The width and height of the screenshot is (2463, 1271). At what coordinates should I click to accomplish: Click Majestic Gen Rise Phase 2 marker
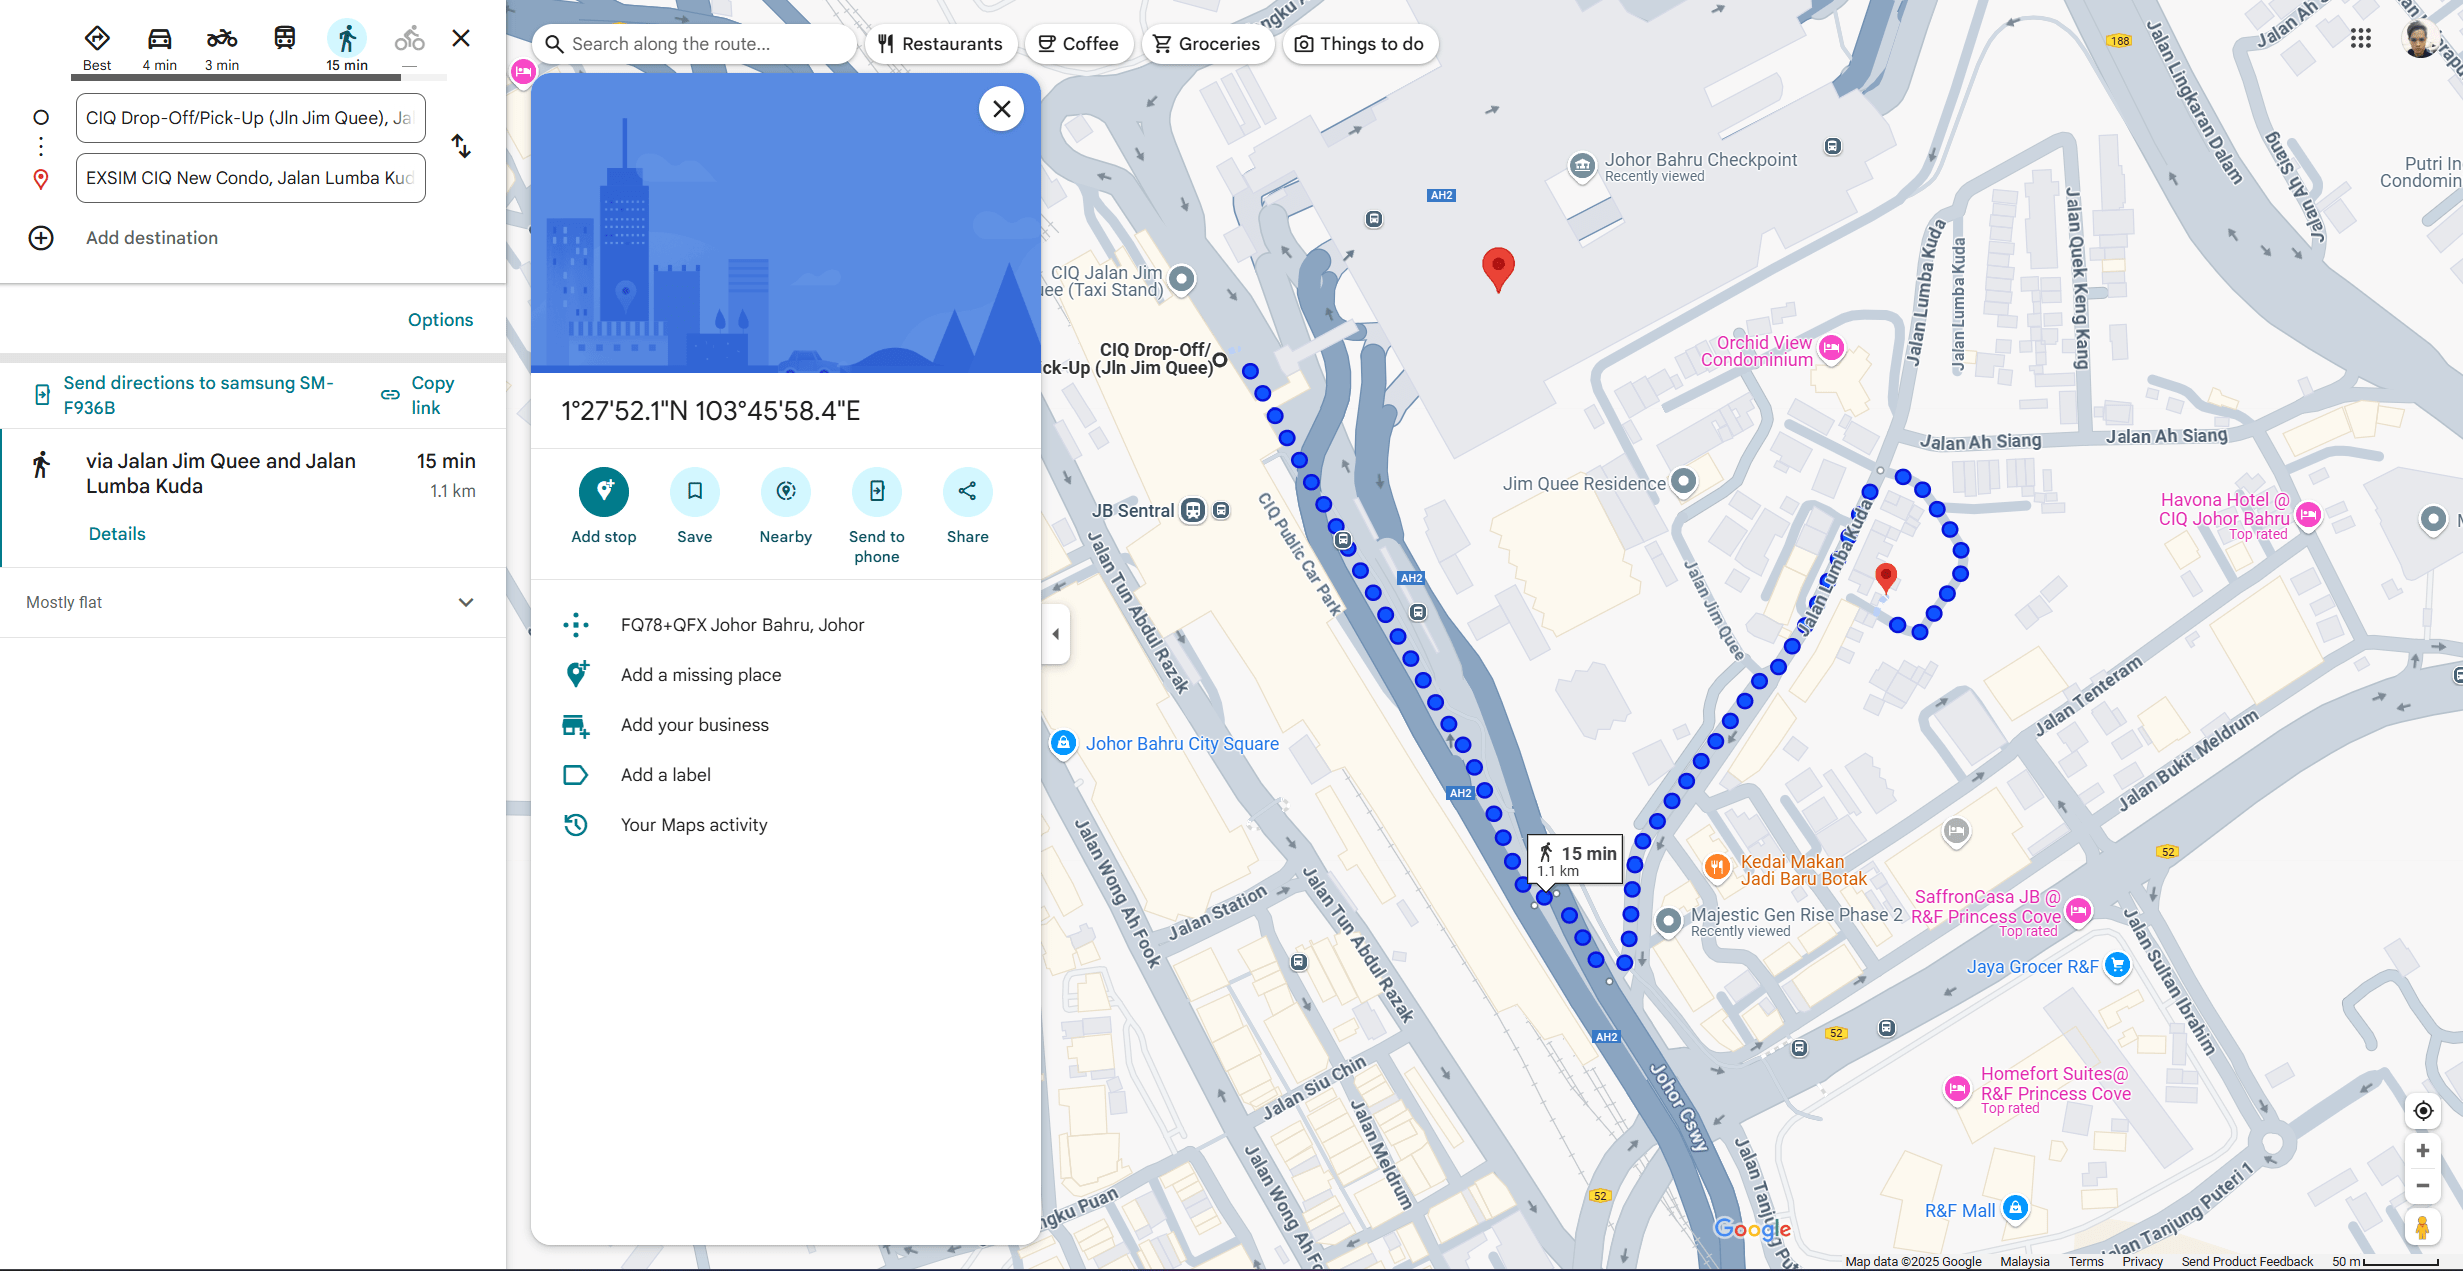[x=1668, y=921]
